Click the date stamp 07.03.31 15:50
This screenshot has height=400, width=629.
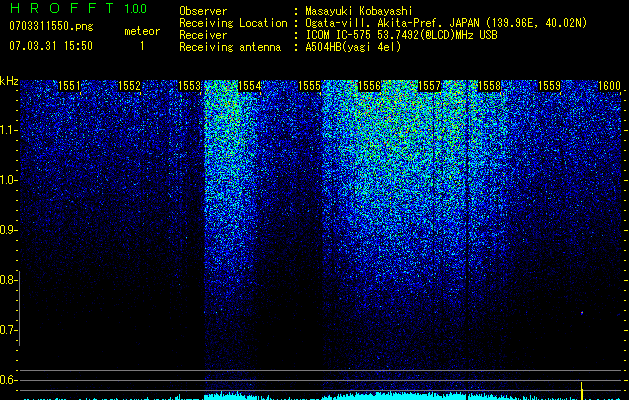tap(51, 46)
